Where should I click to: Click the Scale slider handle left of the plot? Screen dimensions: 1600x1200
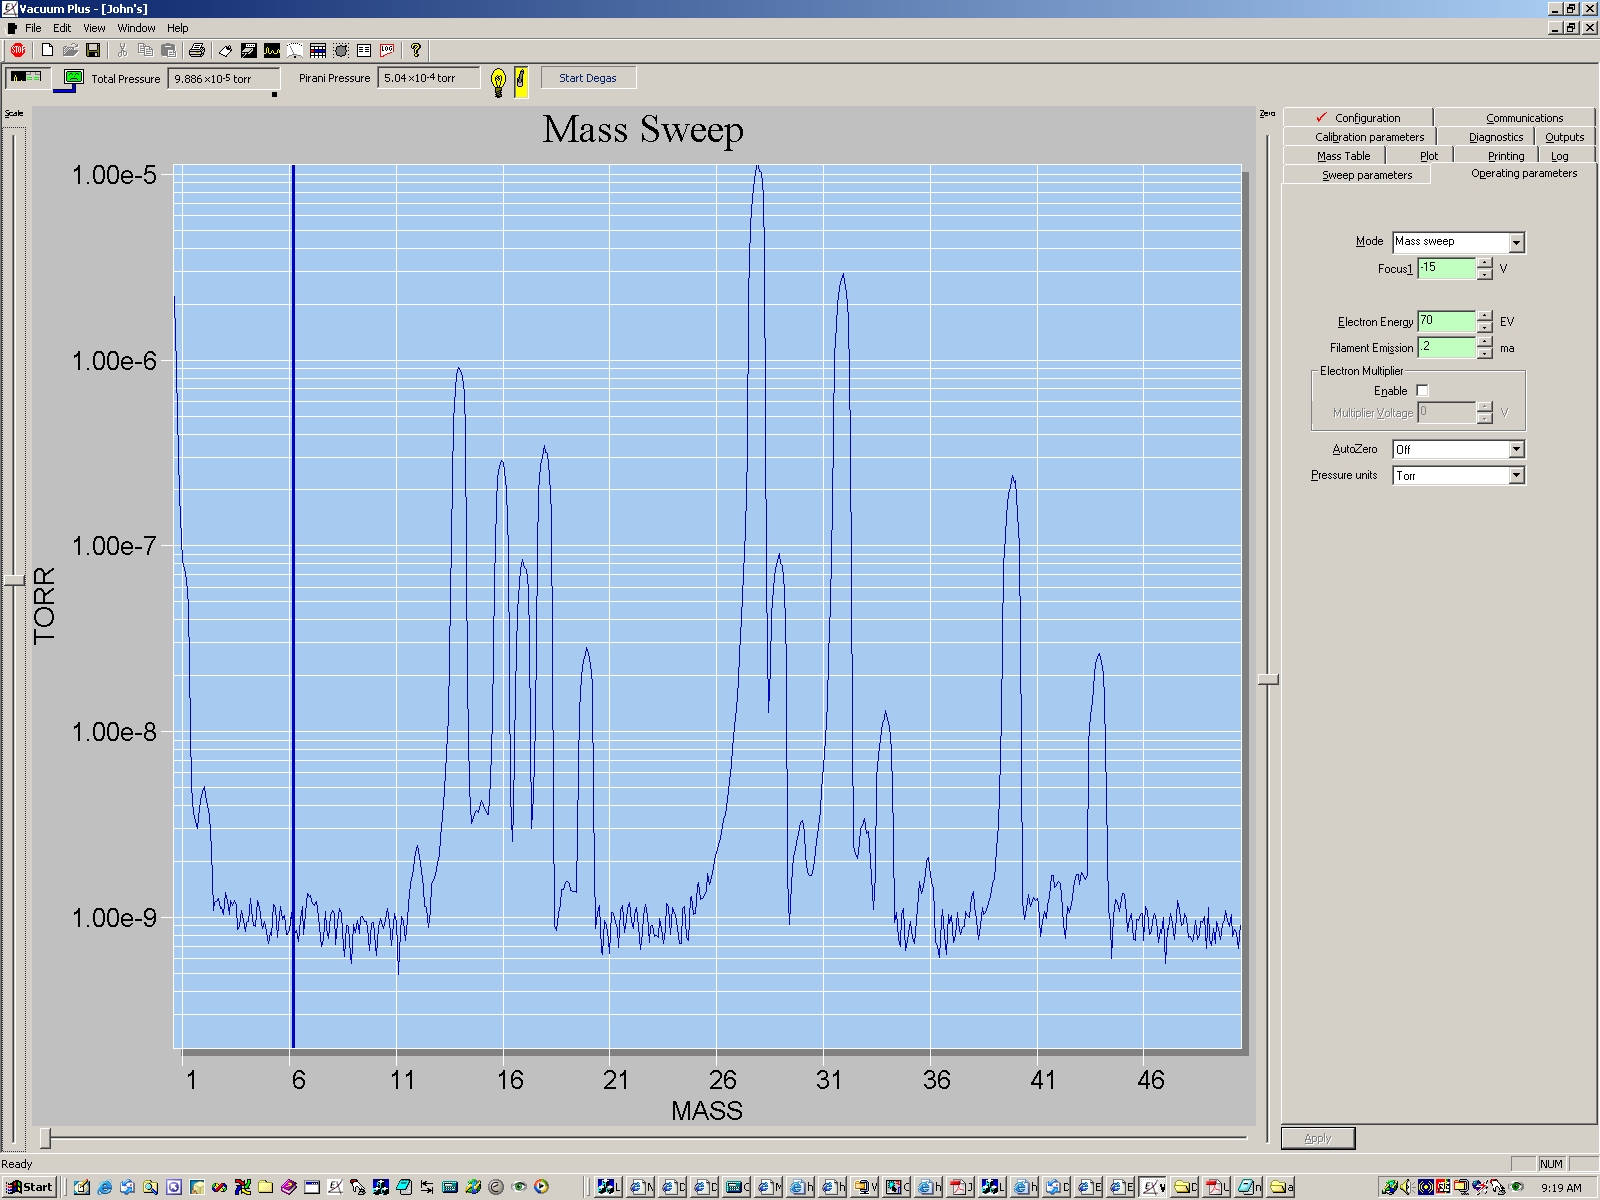[x=14, y=581]
